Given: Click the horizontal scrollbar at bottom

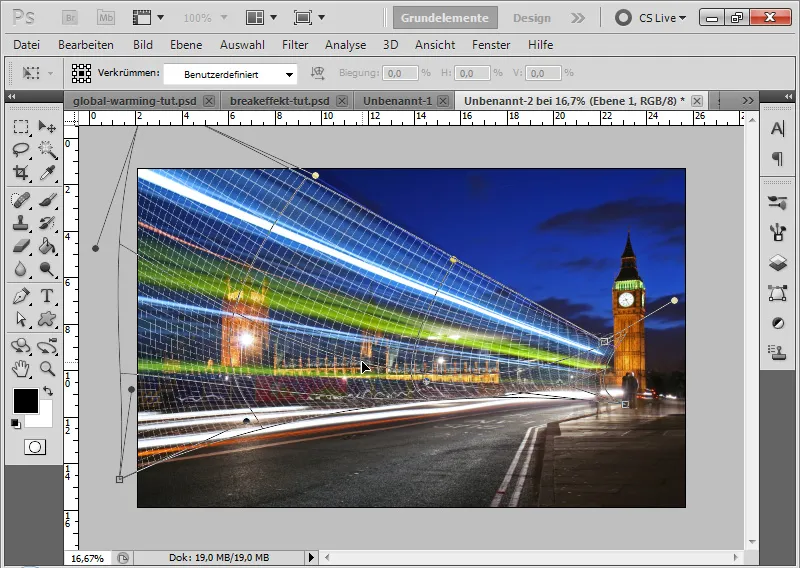Looking at the screenshot, I should (531, 557).
